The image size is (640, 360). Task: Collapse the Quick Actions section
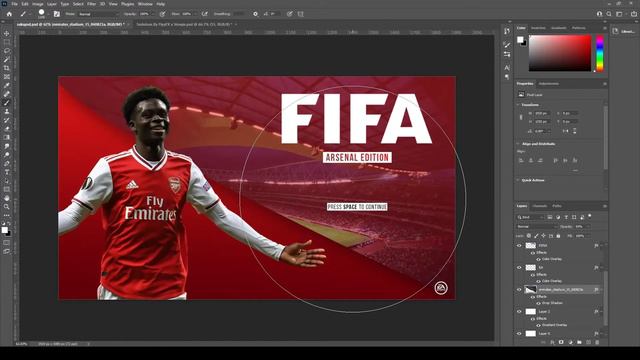tap(518, 180)
